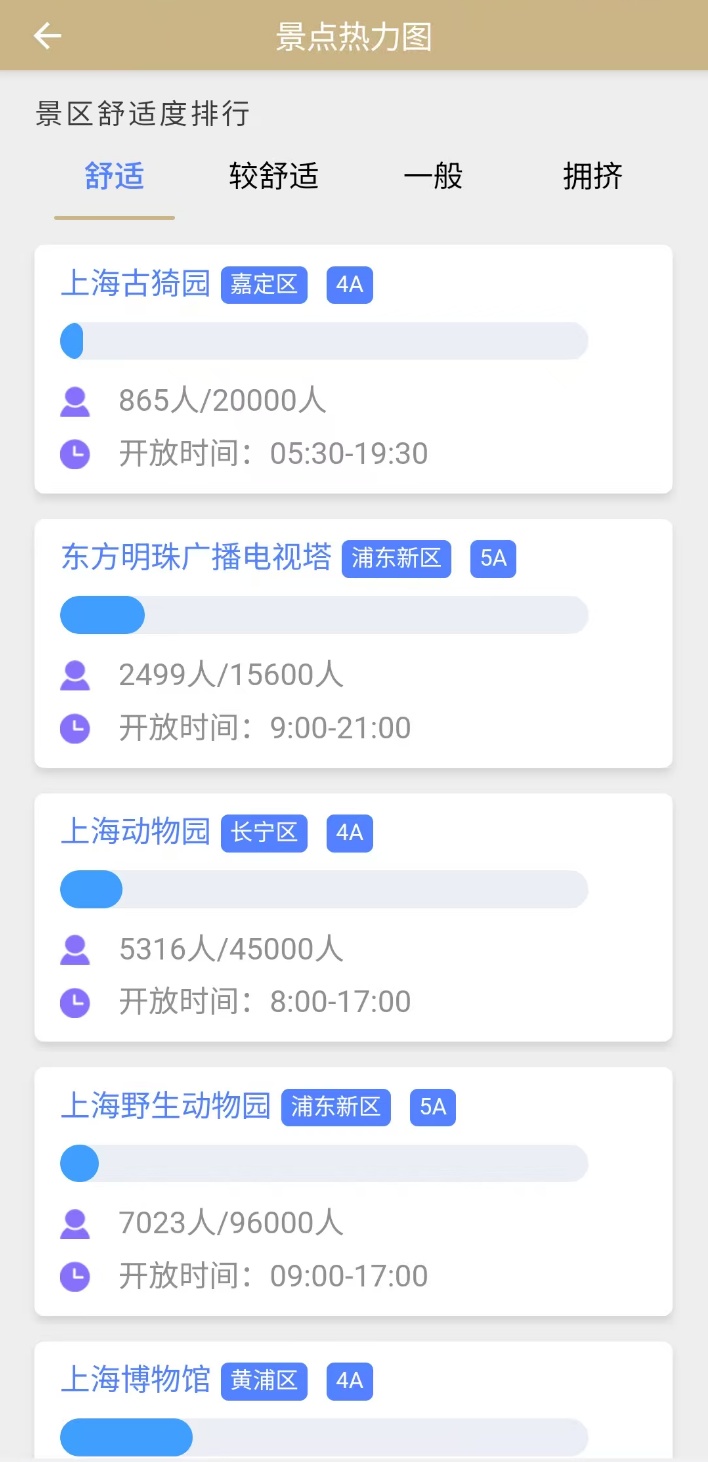Viewport: 708px width, 1462px height.
Task: Tap the 嘉定区 district tag
Action: point(264,285)
